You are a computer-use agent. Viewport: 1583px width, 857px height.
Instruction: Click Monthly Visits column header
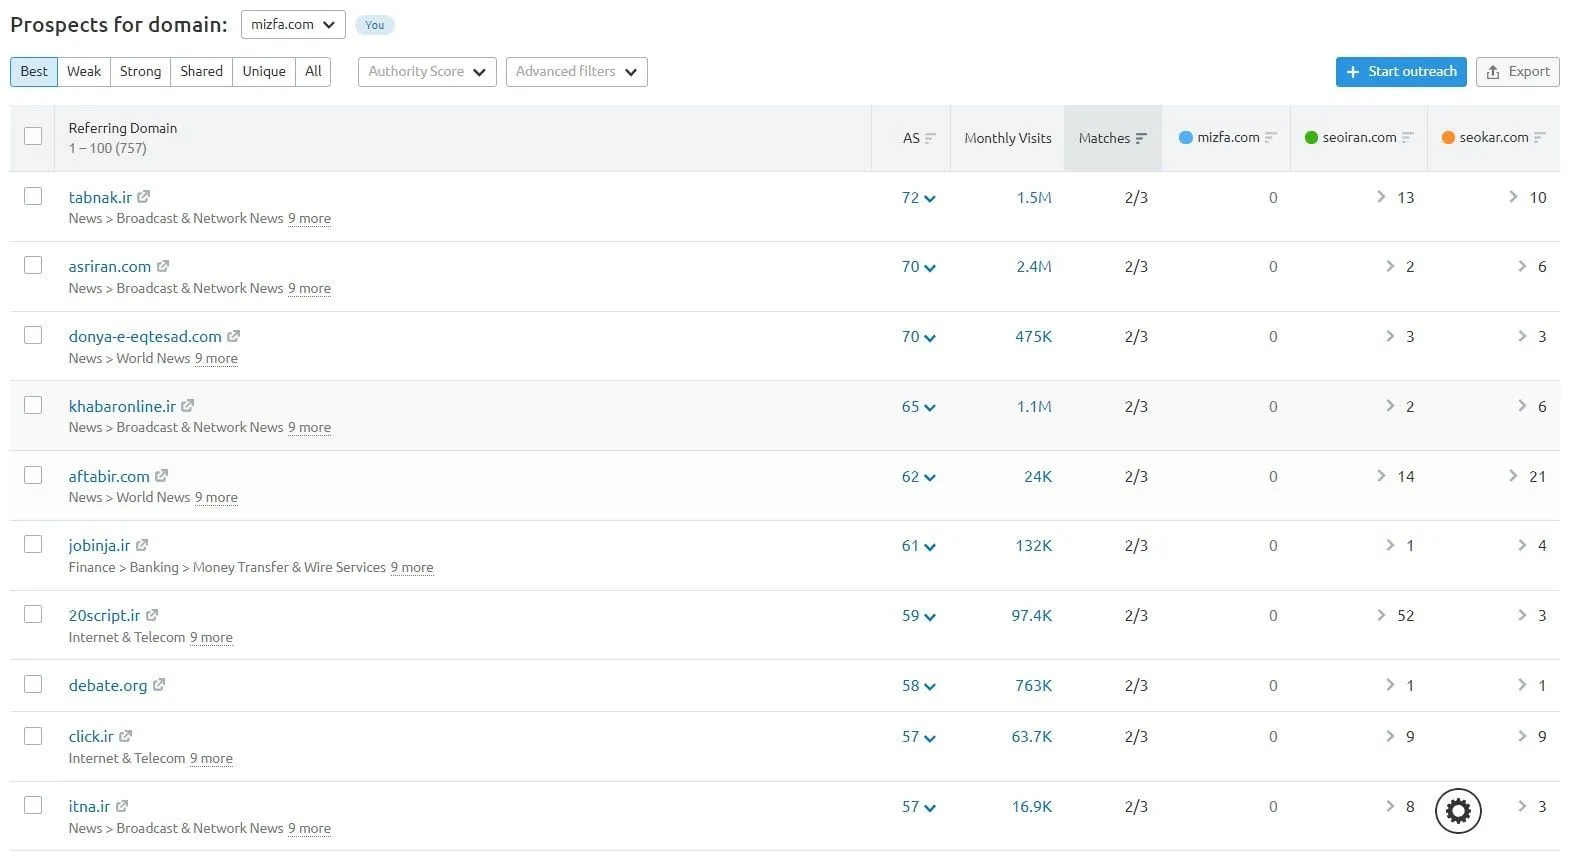pyautogui.click(x=1007, y=138)
